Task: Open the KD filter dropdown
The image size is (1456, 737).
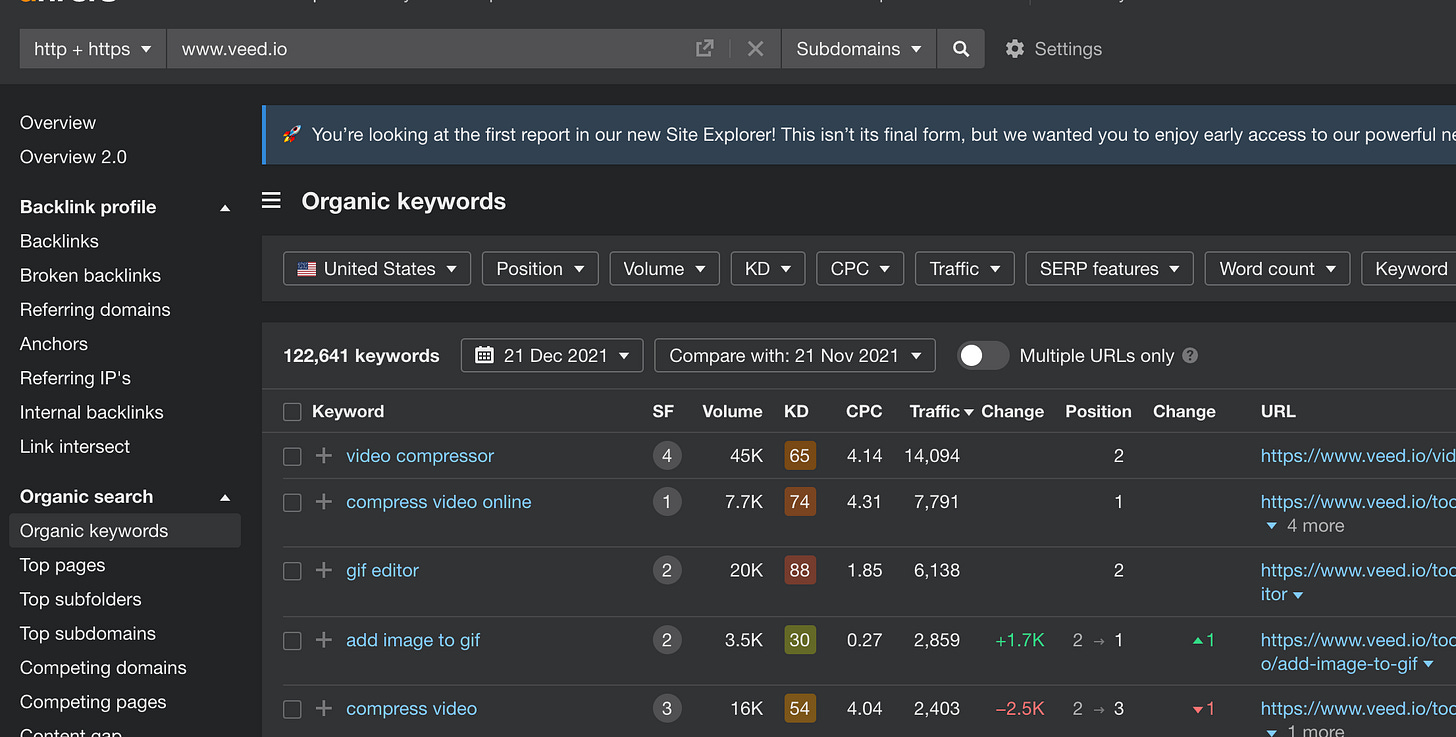Action: pyautogui.click(x=768, y=269)
